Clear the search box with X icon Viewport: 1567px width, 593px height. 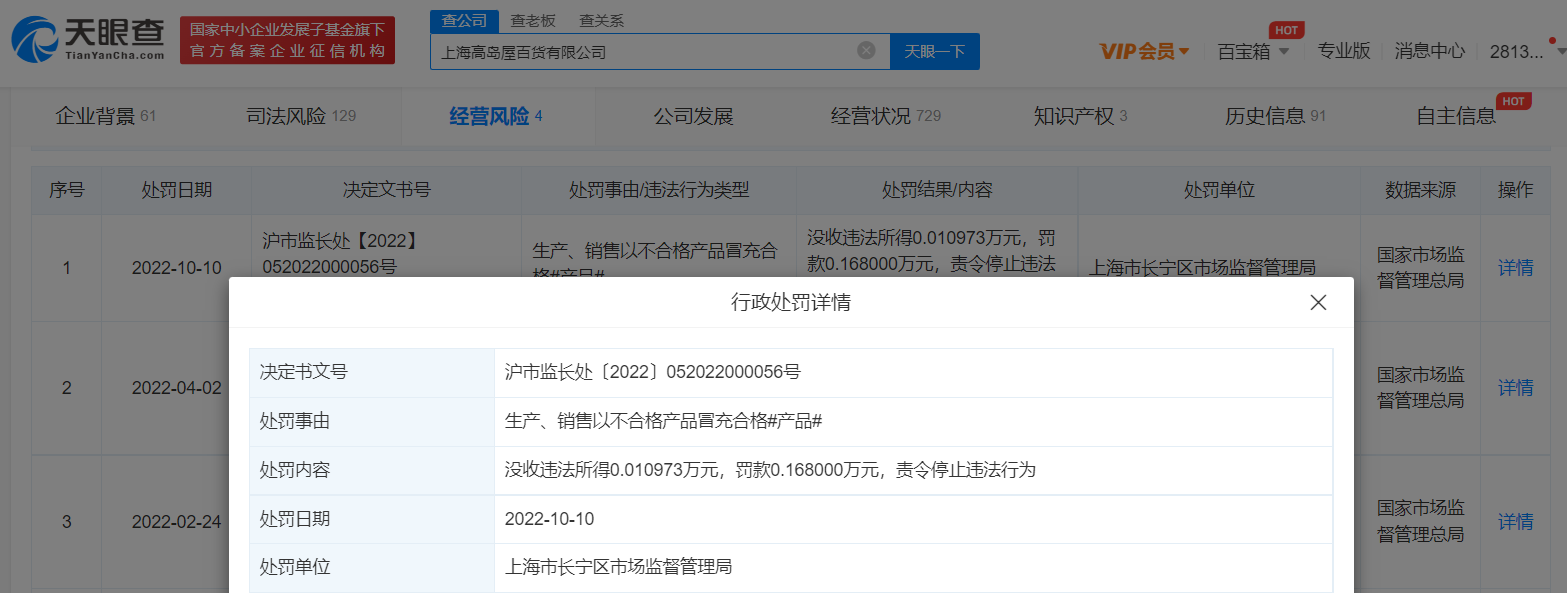tap(866, 51)
